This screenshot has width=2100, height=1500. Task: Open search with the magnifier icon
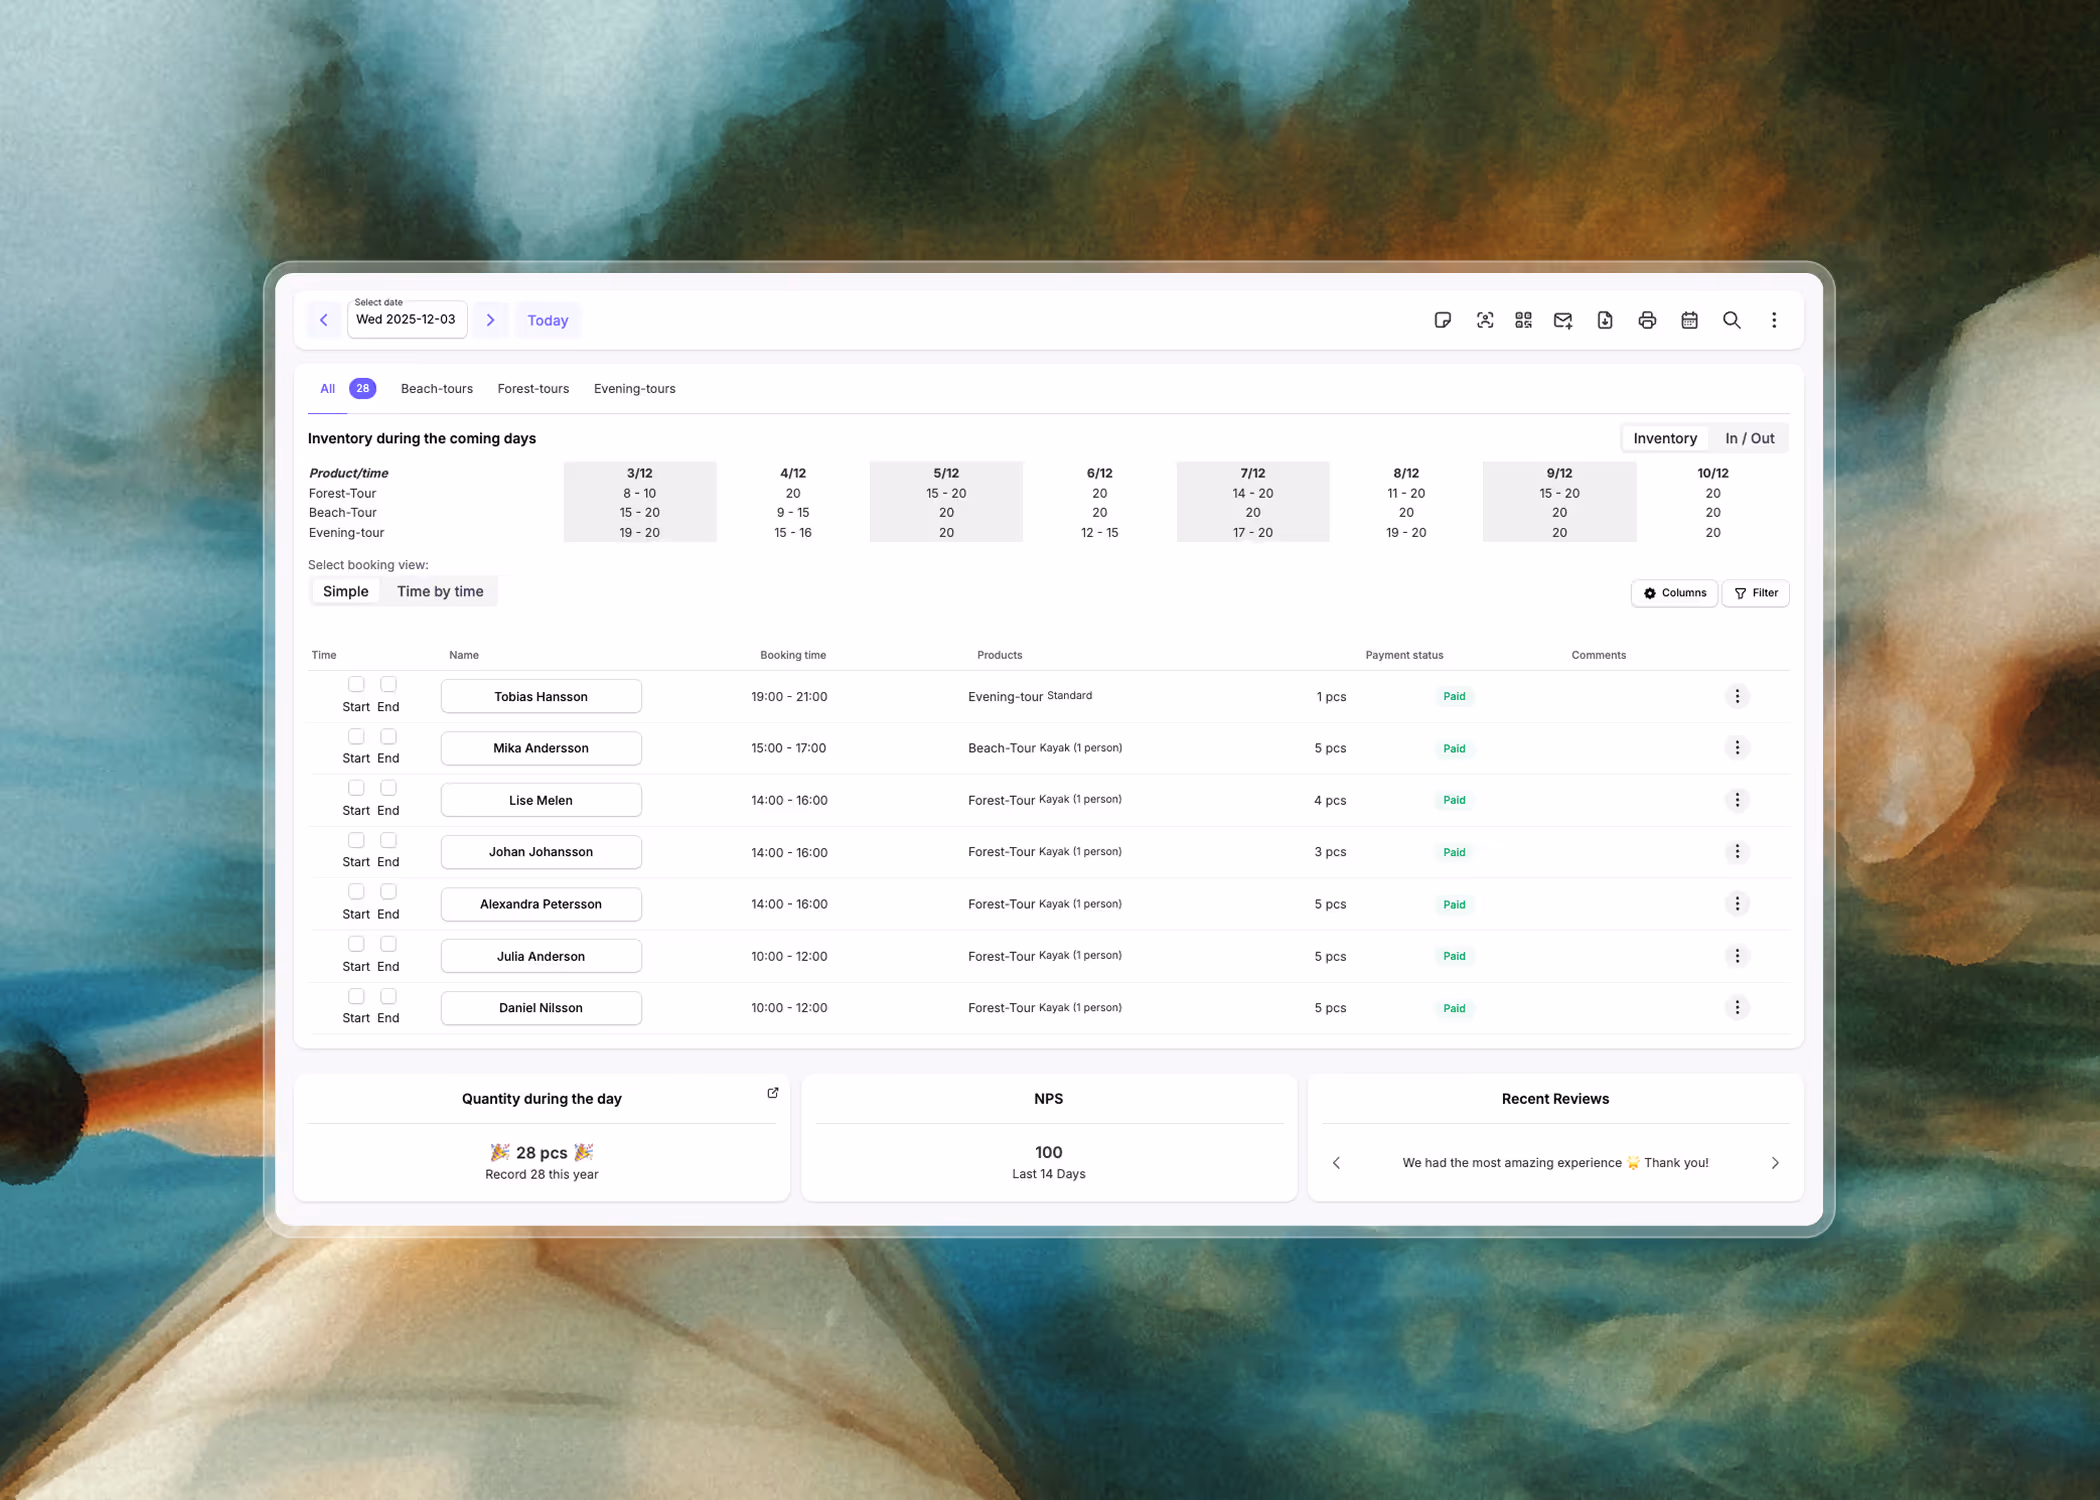(1732, 320)
